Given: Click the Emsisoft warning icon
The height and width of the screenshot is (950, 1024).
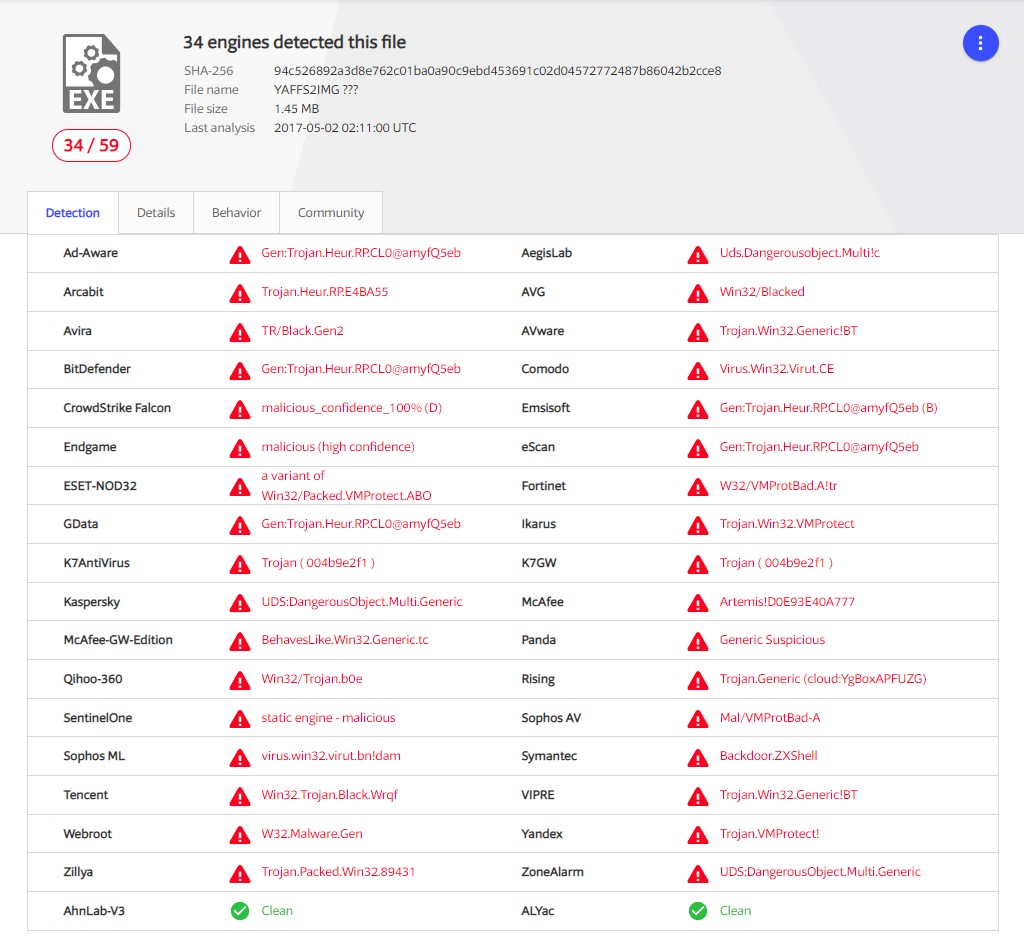Looking at the screenshot, I should click(x=698, y=410).
